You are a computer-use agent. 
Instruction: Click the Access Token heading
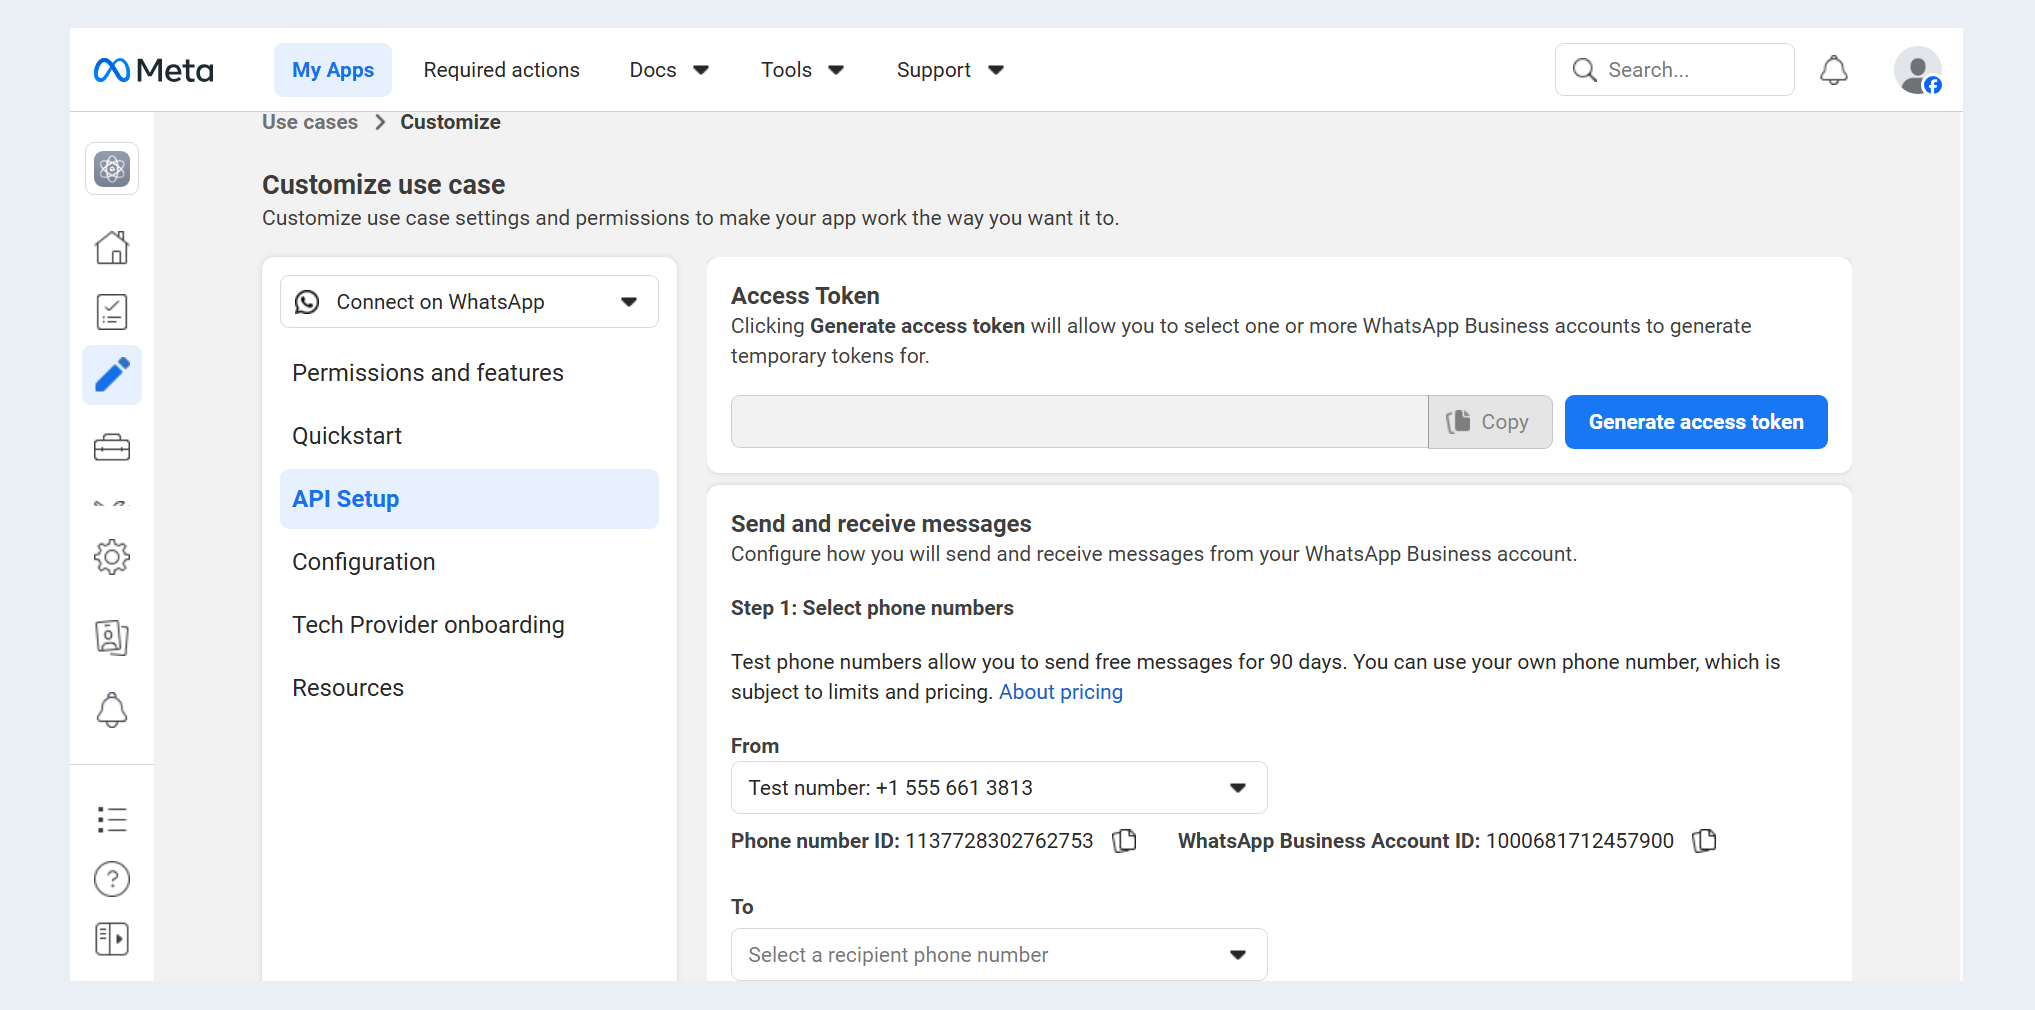[x=805, y=296]
